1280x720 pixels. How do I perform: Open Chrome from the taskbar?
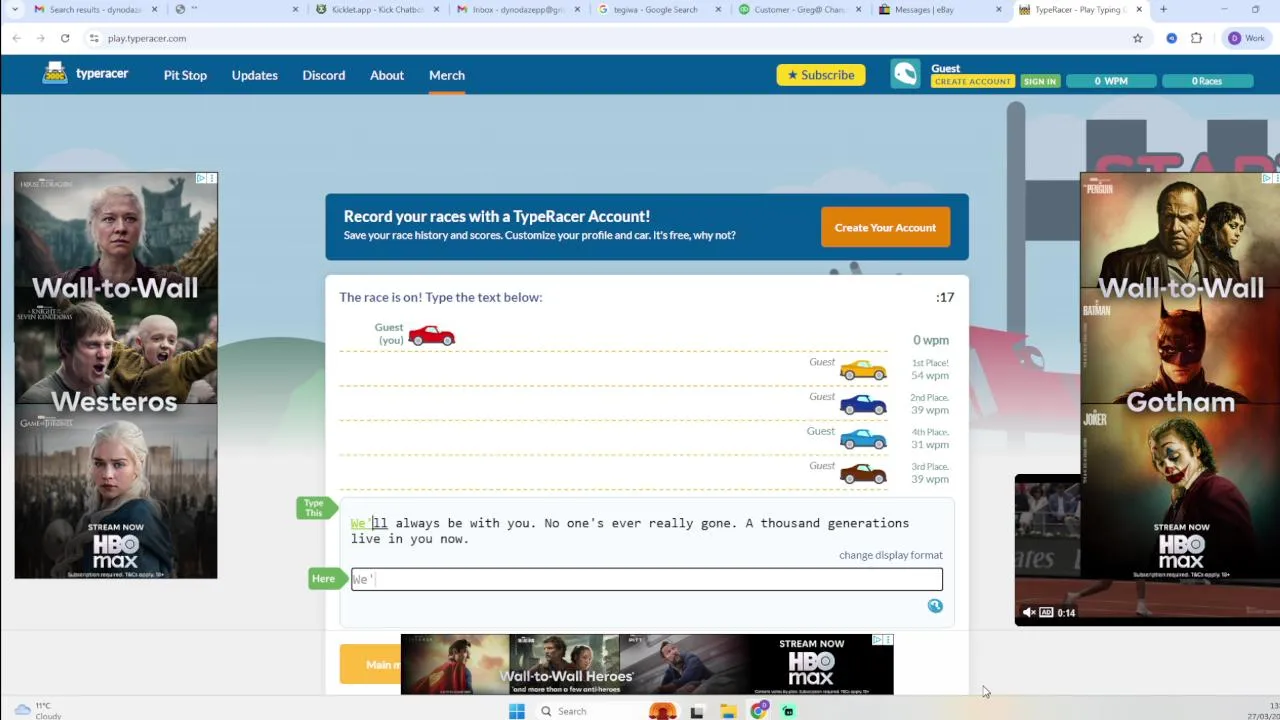[x=759, y=711]
